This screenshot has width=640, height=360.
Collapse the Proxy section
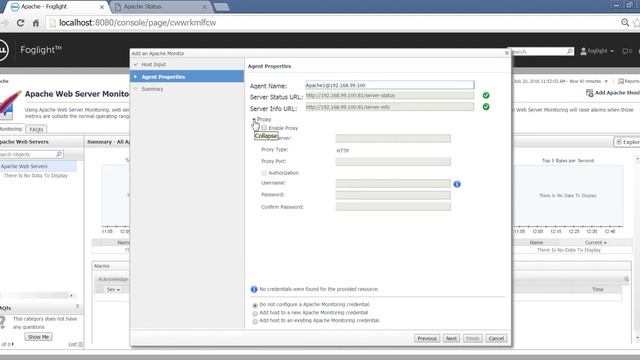(254, 119)
